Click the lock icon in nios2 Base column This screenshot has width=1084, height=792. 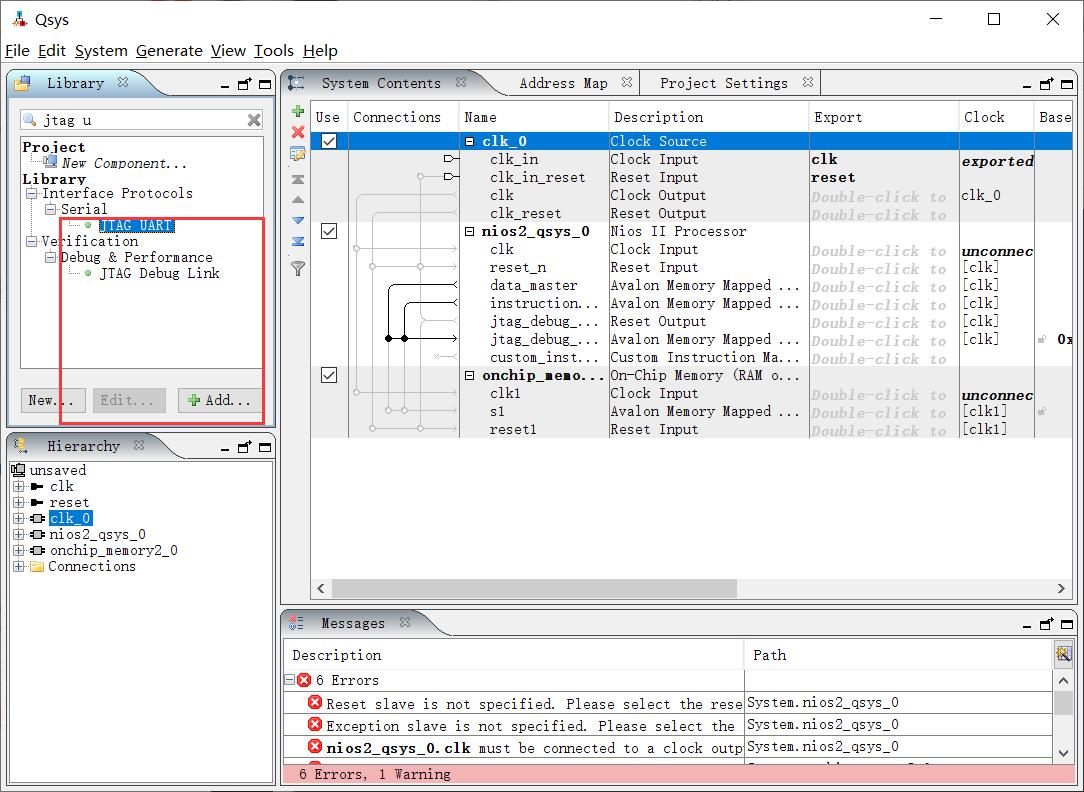pos(1042,339)
